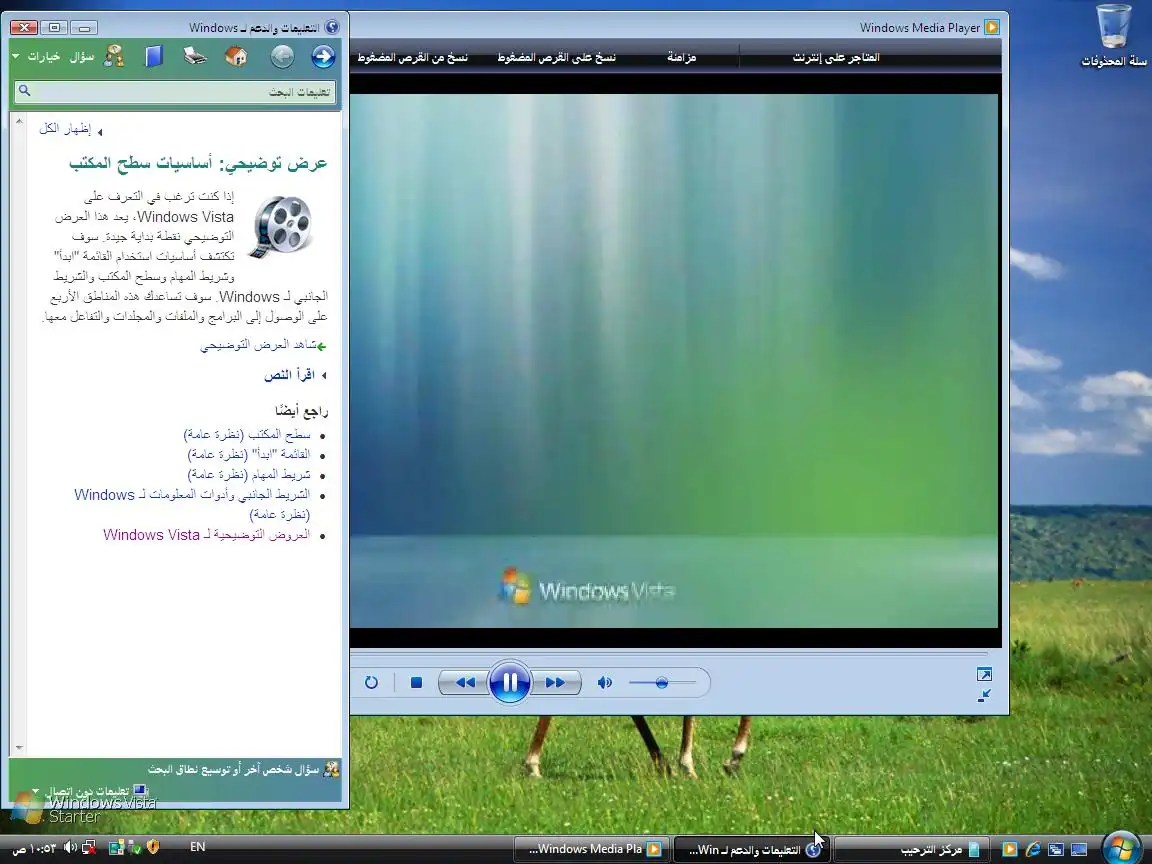The image size is (1152, 864).
Task: Click the taskbar clock showing ١٠:٥٣
Action: (x=35, y=849)
